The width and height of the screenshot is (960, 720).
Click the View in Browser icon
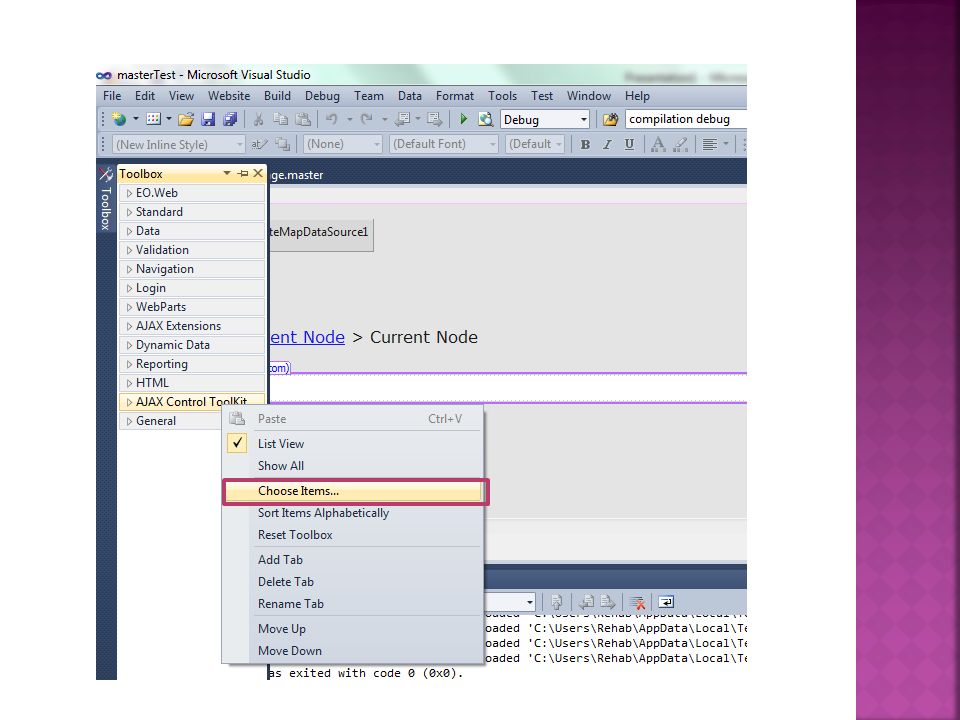(x=486, y=119)
